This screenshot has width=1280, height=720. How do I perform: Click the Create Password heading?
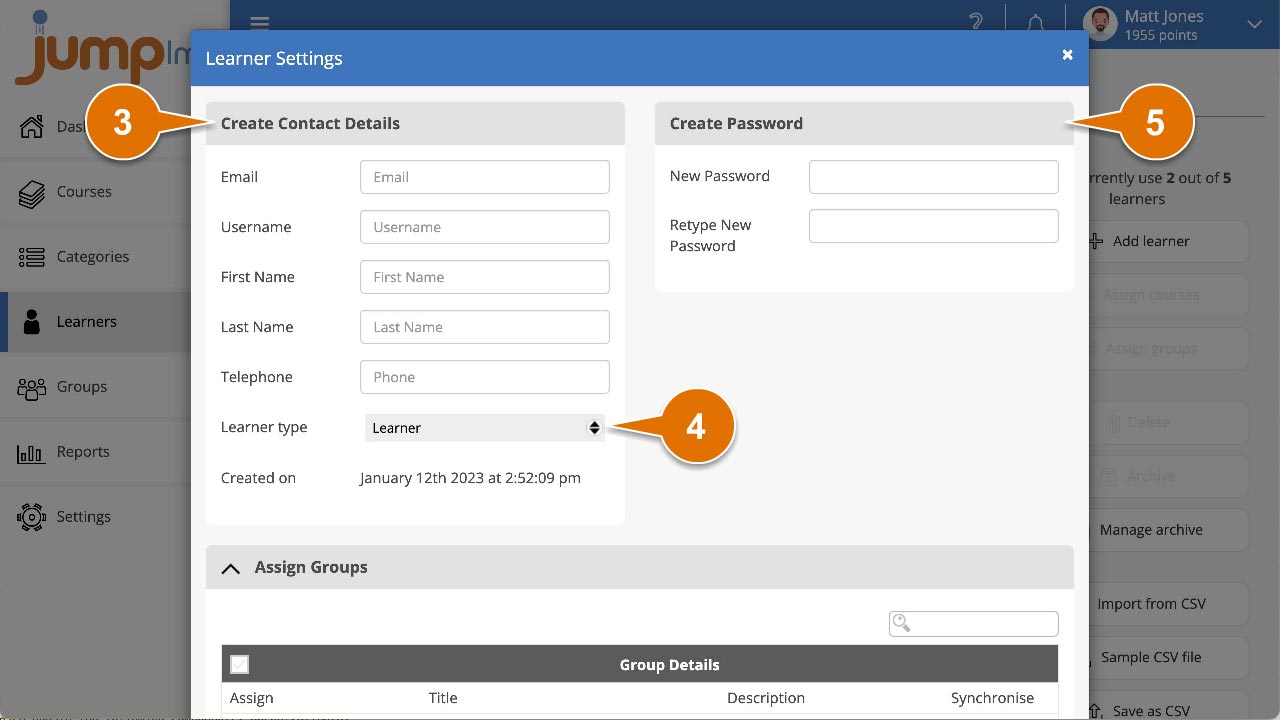(736, 123)
